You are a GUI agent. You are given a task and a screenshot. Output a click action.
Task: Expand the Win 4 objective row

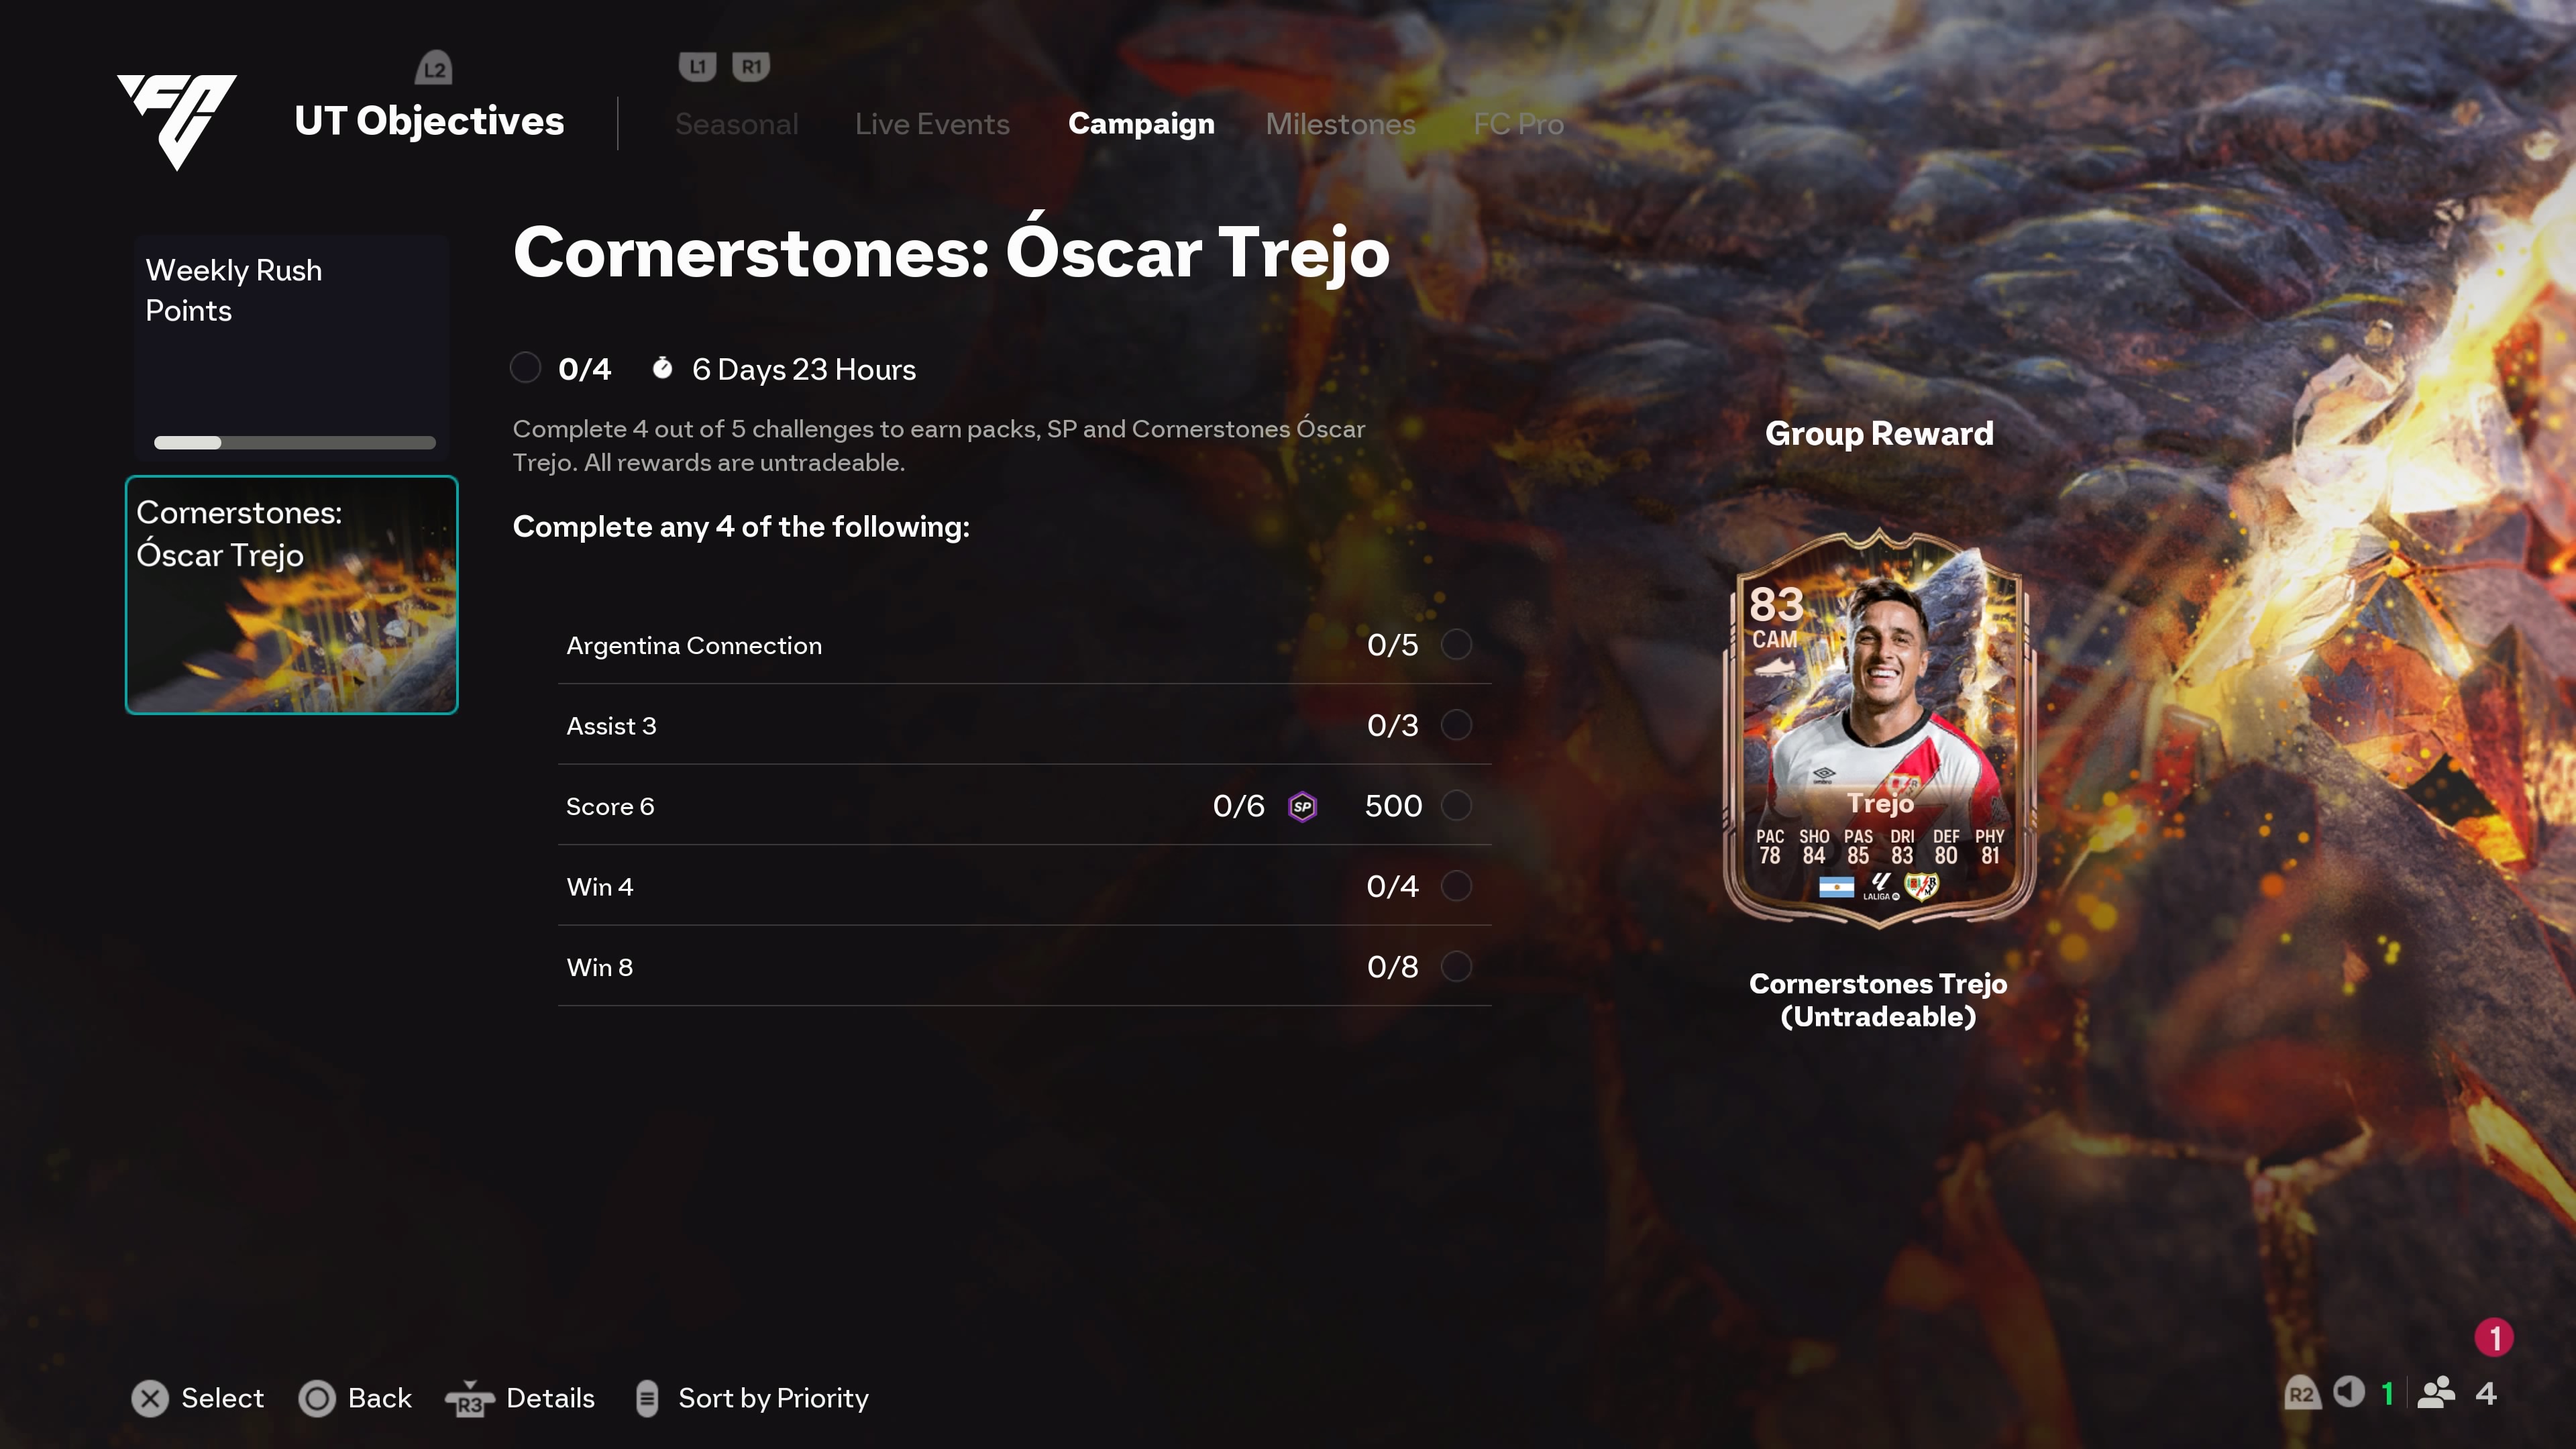pyautogui.click(x=1024, y=886)
